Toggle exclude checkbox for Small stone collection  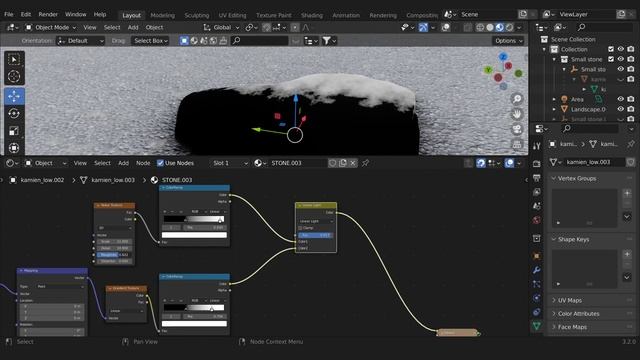pyautogui.click(x=611, y=59)
